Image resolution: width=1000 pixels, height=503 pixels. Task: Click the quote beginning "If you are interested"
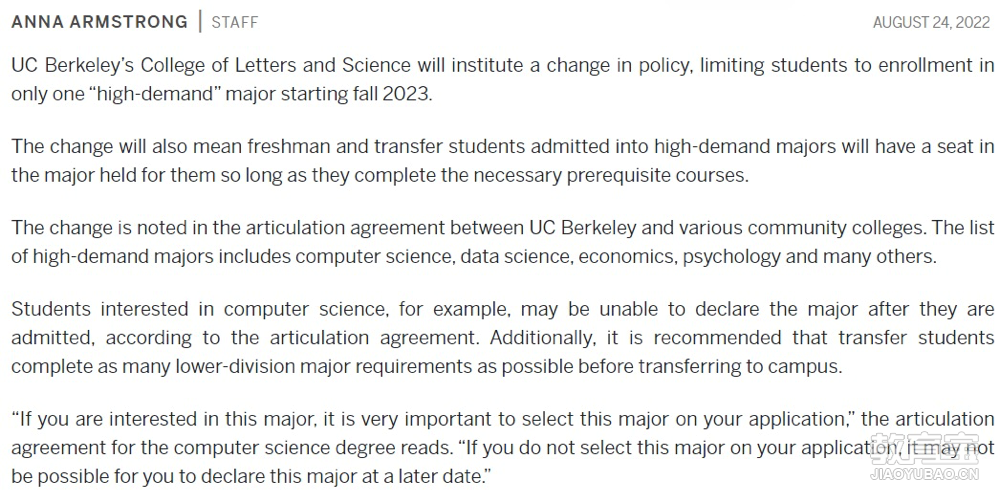tap(503, 448)
